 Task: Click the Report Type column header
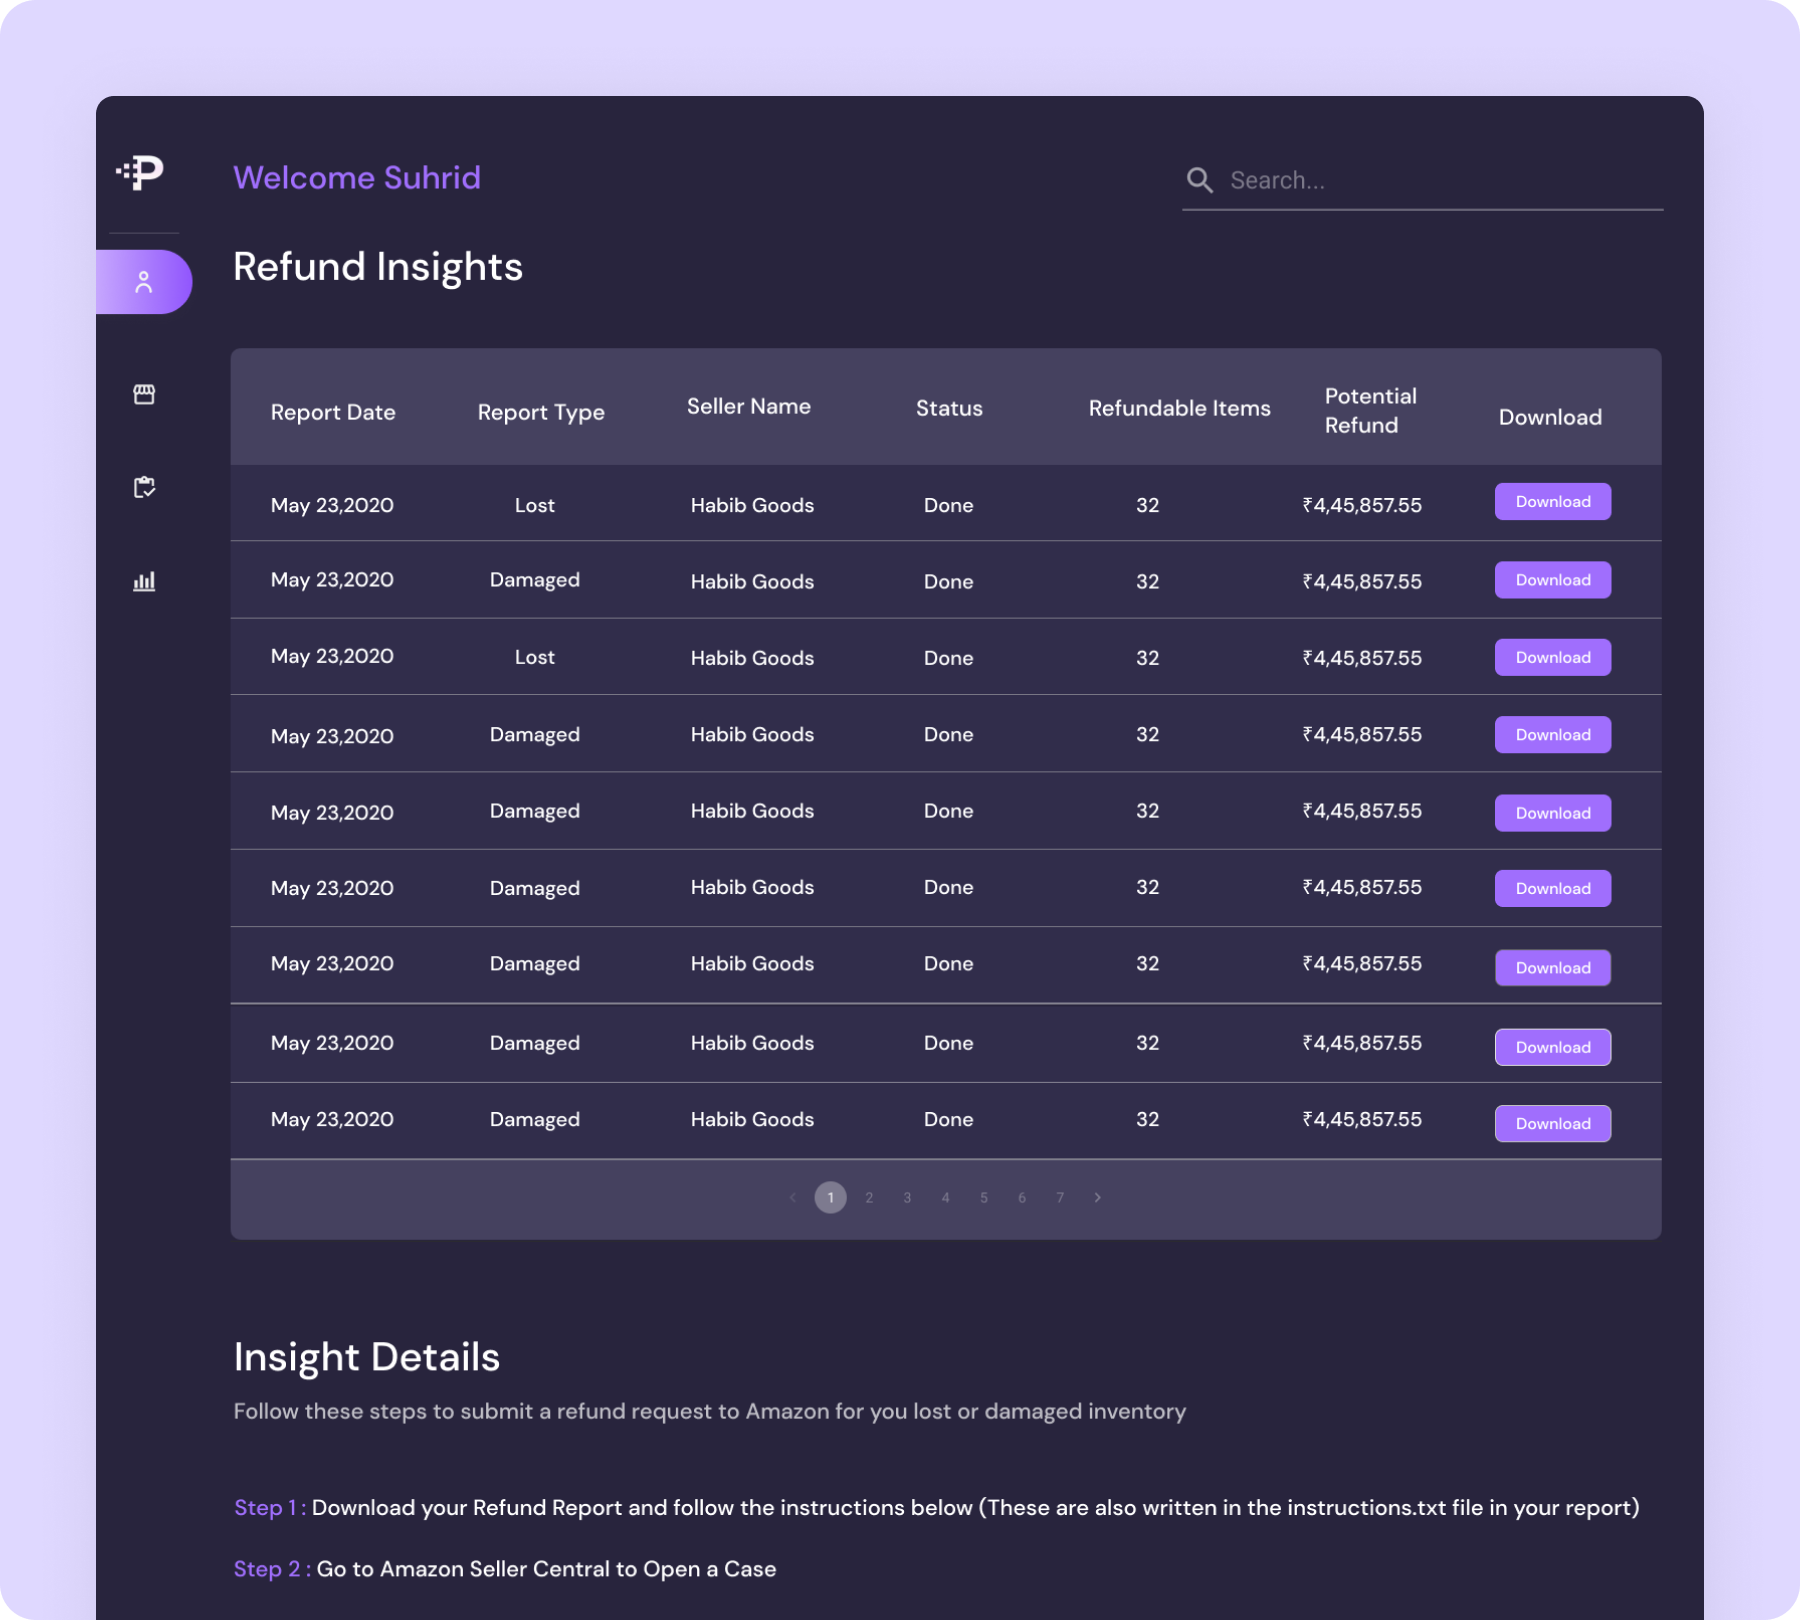coord(541,412)
